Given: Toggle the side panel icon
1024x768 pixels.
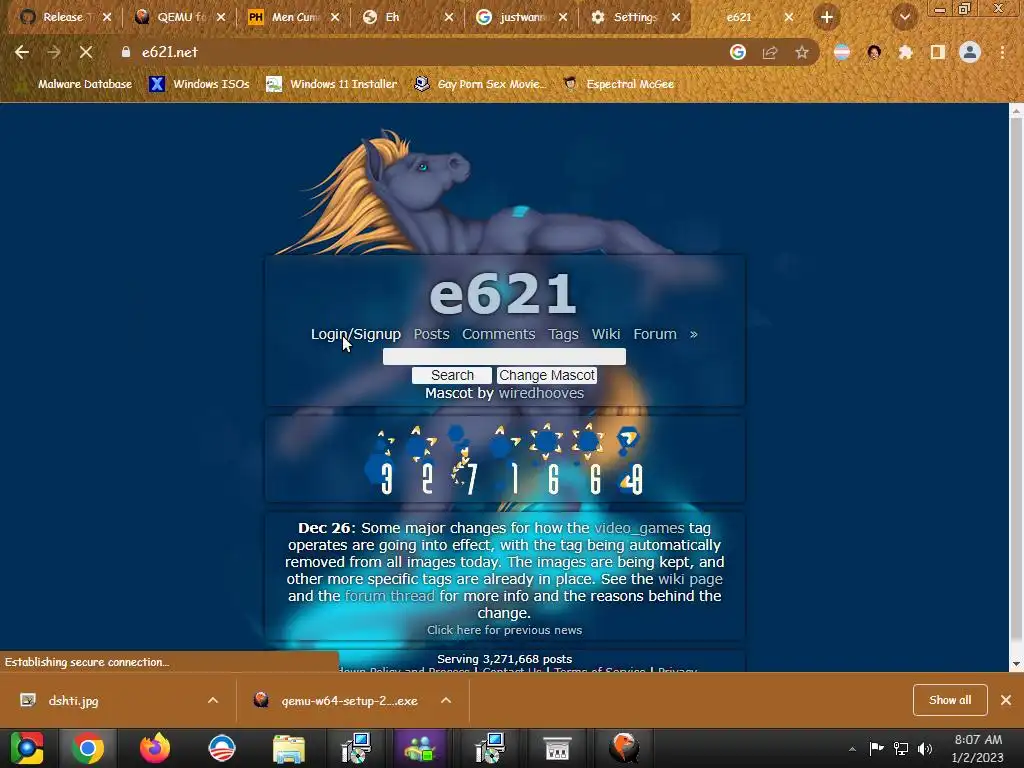Looking at the screenshot, I should pyautogui.click(x=938, y=52).
